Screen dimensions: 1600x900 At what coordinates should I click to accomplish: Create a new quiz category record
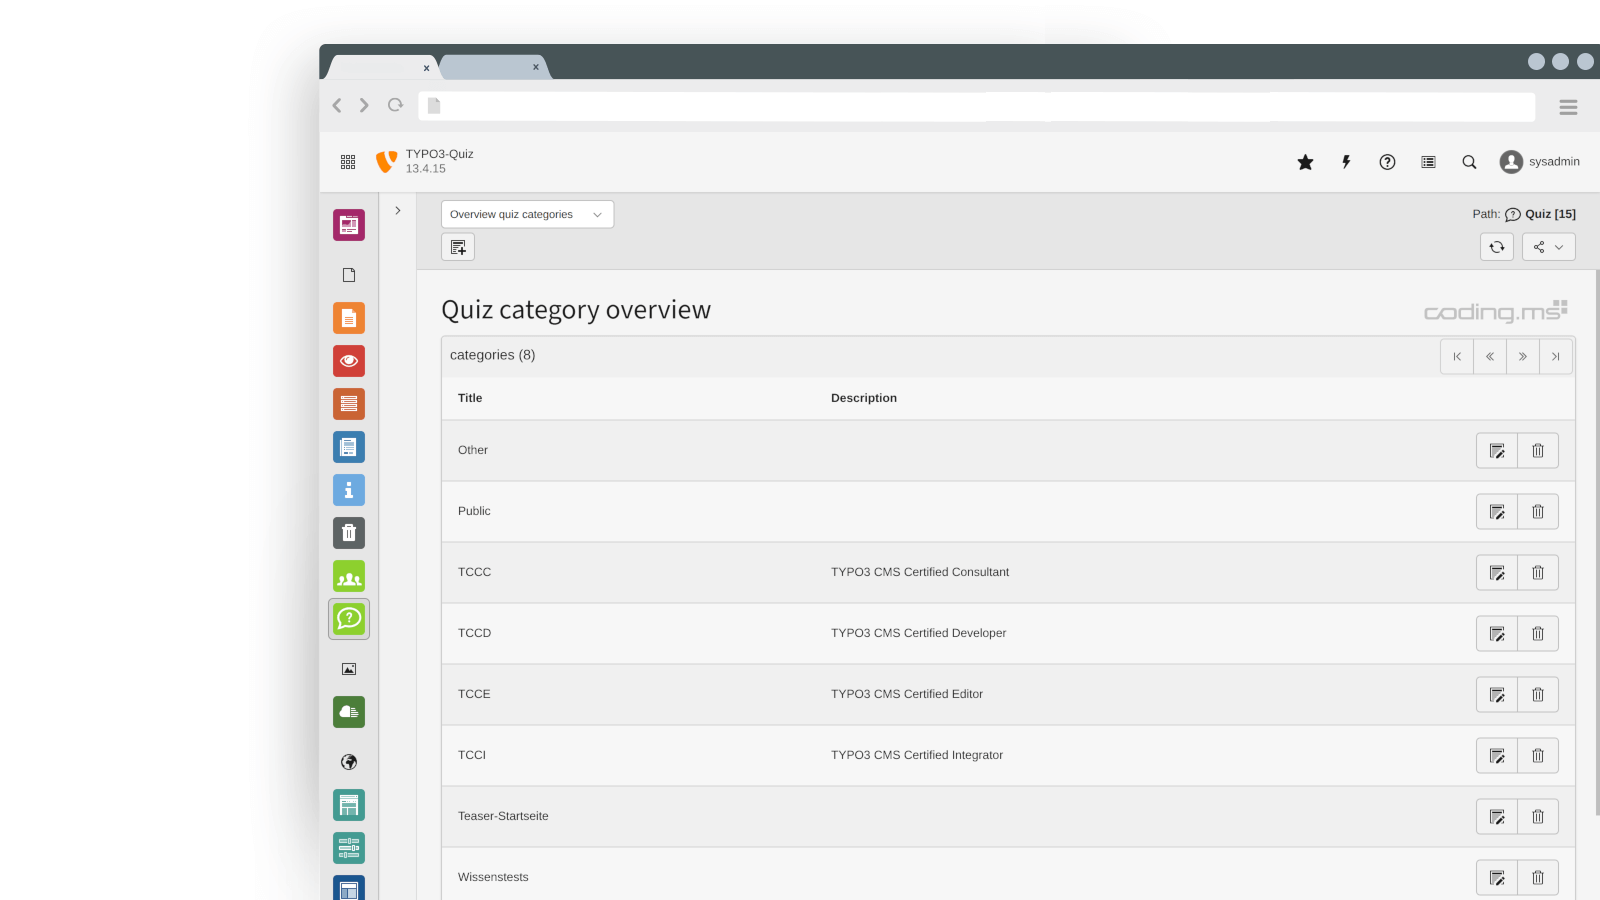458,247
